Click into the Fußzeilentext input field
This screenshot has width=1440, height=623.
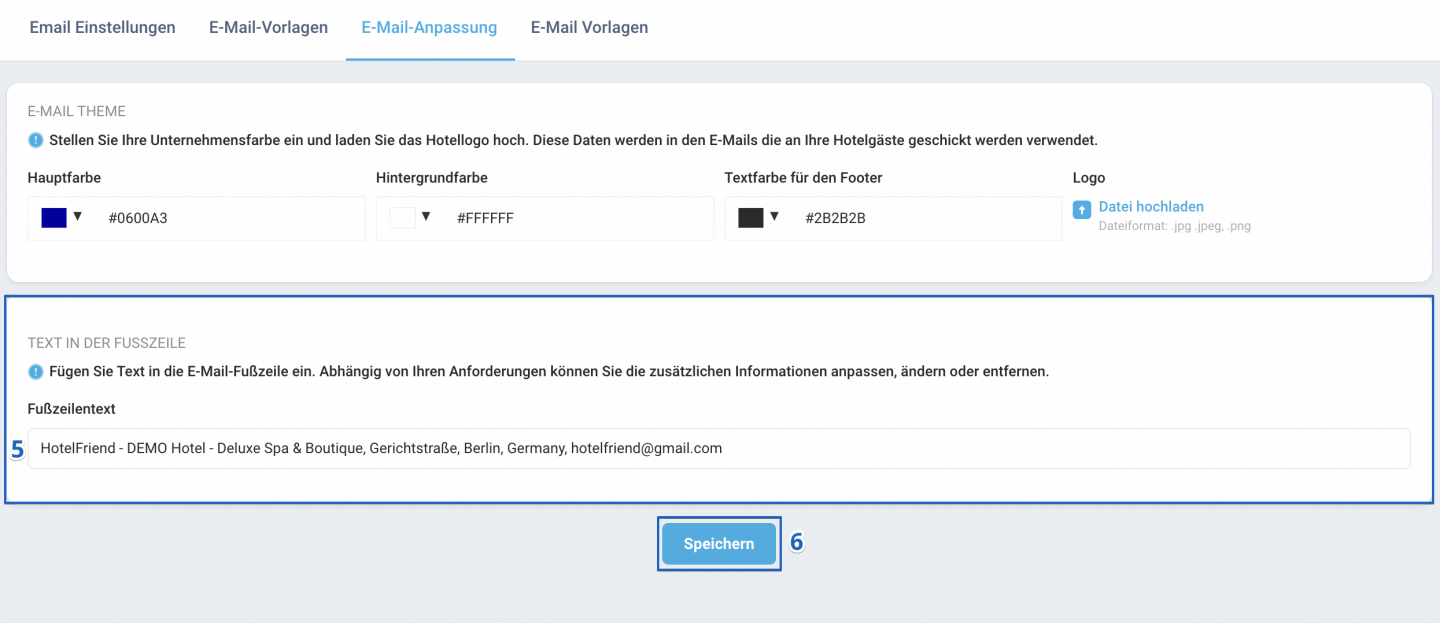point(719,448)
